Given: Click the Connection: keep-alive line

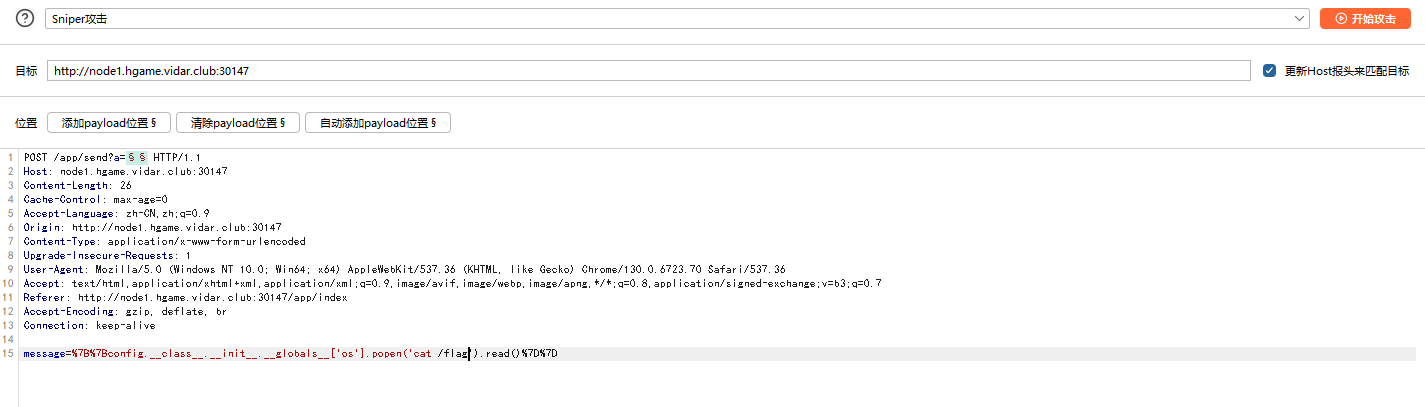Looking at the screenshot, I should click(x=89, y=326).
